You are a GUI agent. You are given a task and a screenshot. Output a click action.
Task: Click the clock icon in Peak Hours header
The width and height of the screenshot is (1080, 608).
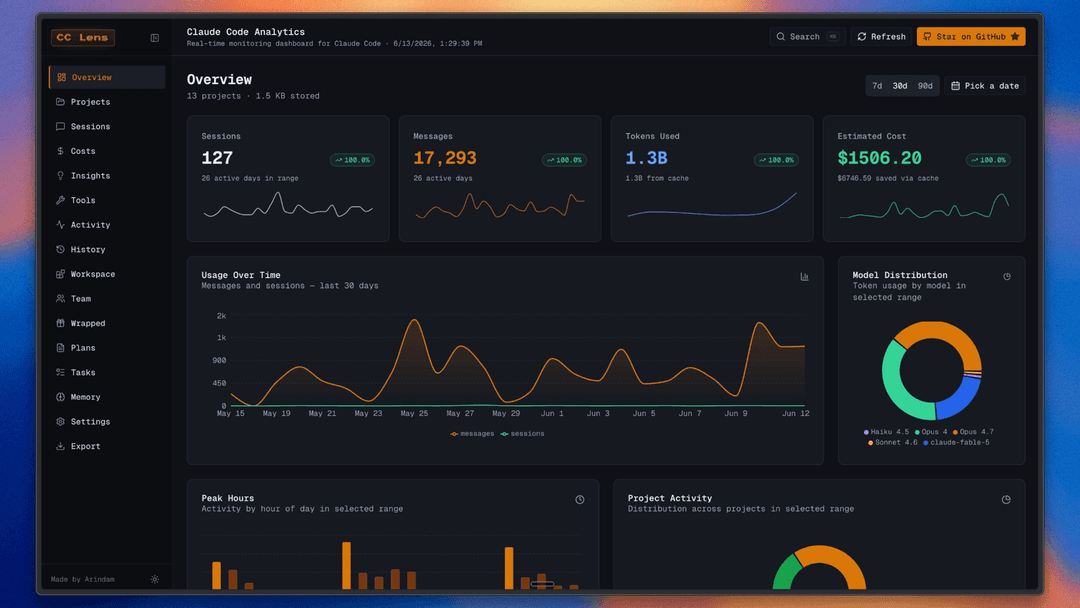pyautogui.click(x=580, y=500)
